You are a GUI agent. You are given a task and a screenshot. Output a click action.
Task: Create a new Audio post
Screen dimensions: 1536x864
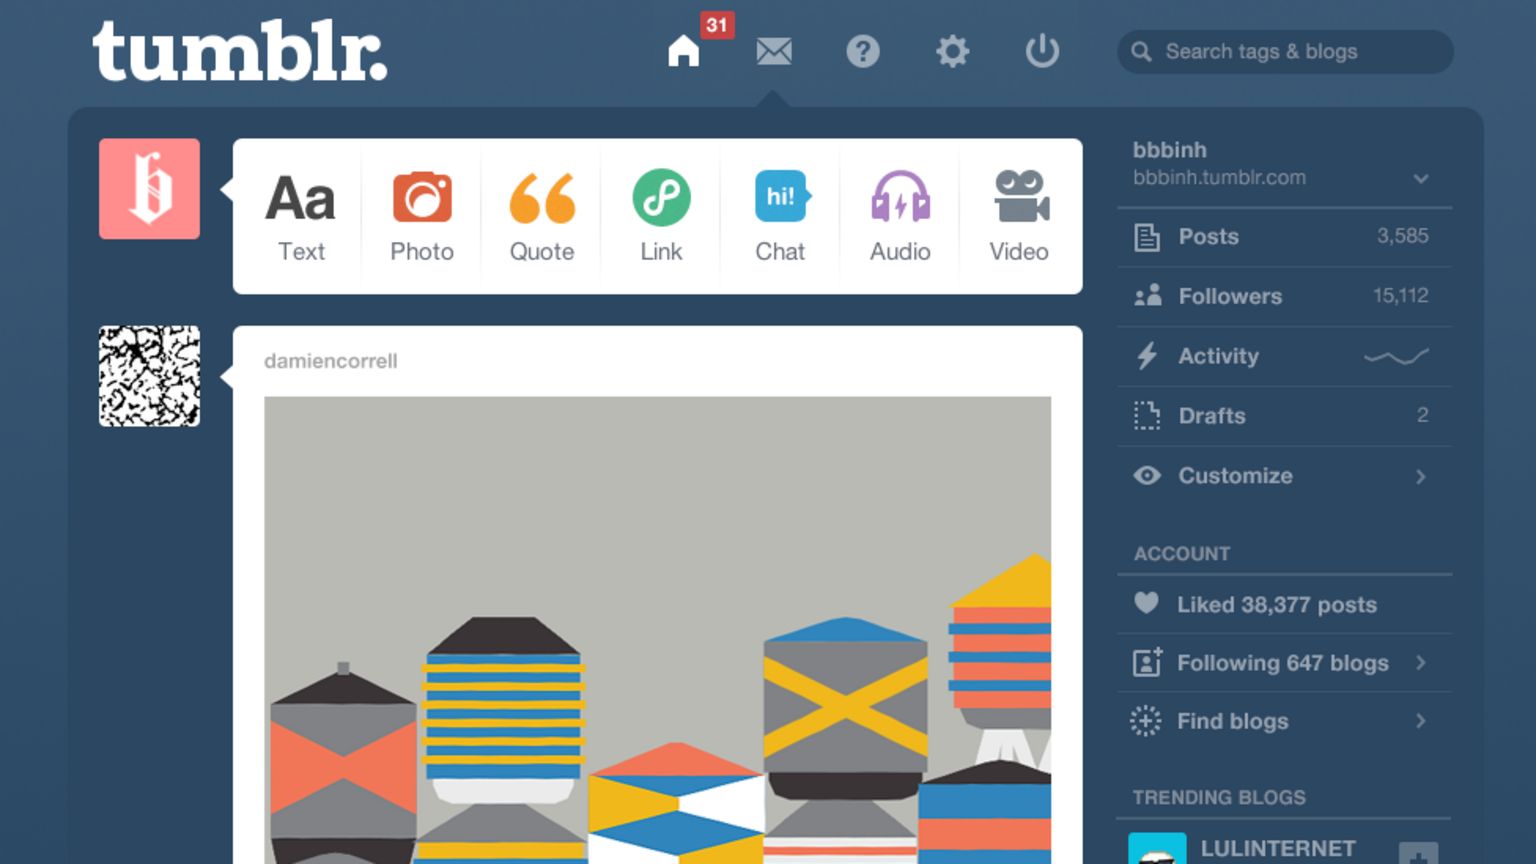pos(900,216)
